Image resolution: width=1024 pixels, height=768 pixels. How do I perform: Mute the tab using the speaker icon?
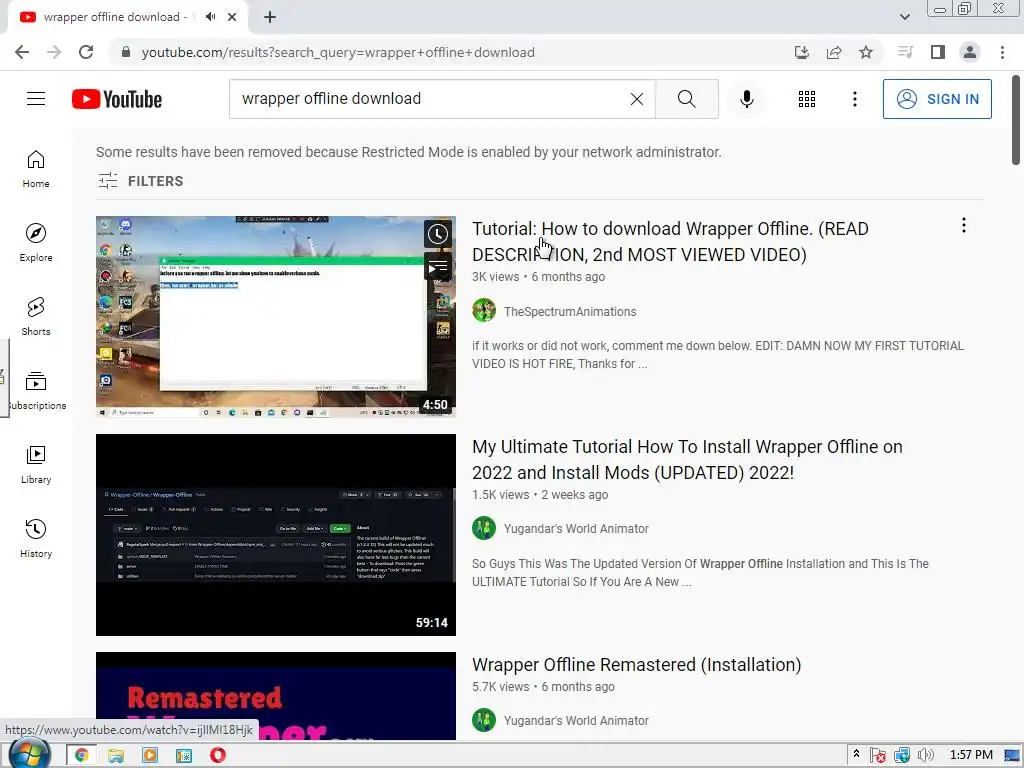point(210,17)
